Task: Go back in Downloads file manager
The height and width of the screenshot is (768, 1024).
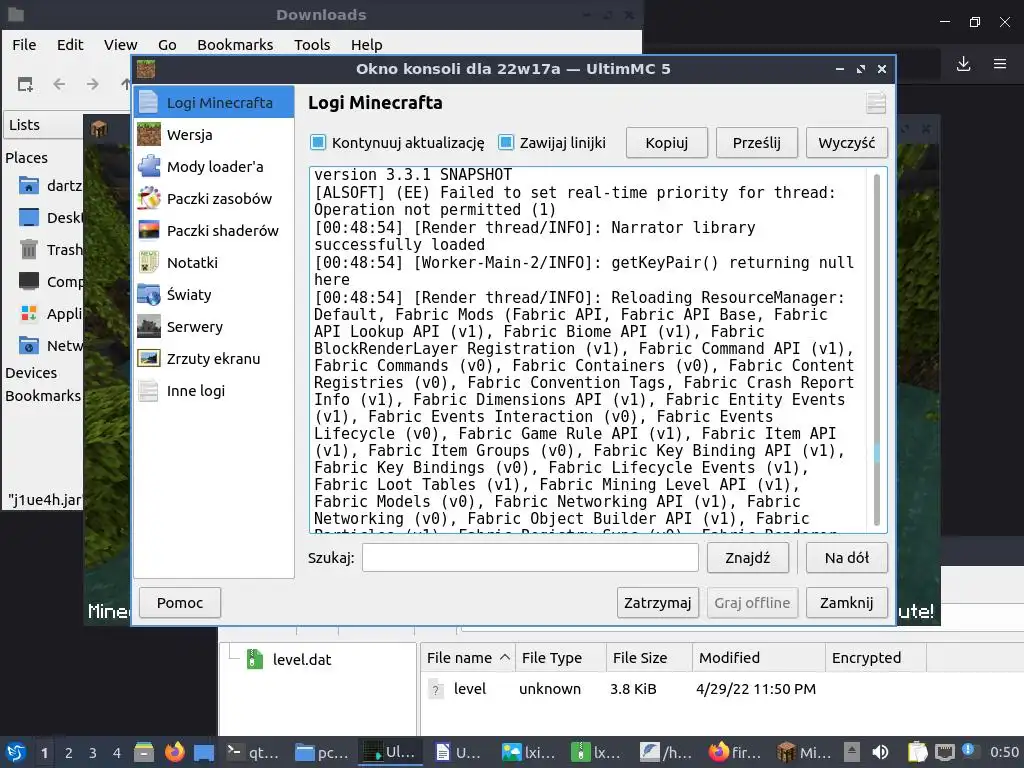Action: pyautogui.click(x=59, y=84)
